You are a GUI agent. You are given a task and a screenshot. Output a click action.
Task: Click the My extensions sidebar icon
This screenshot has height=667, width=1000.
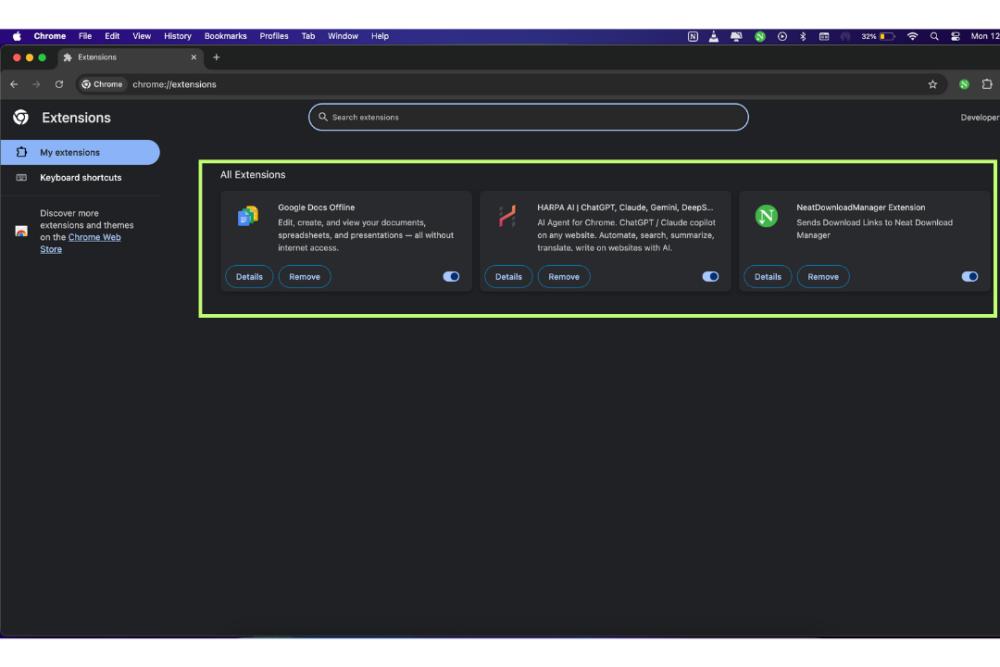tap(21, 152)
